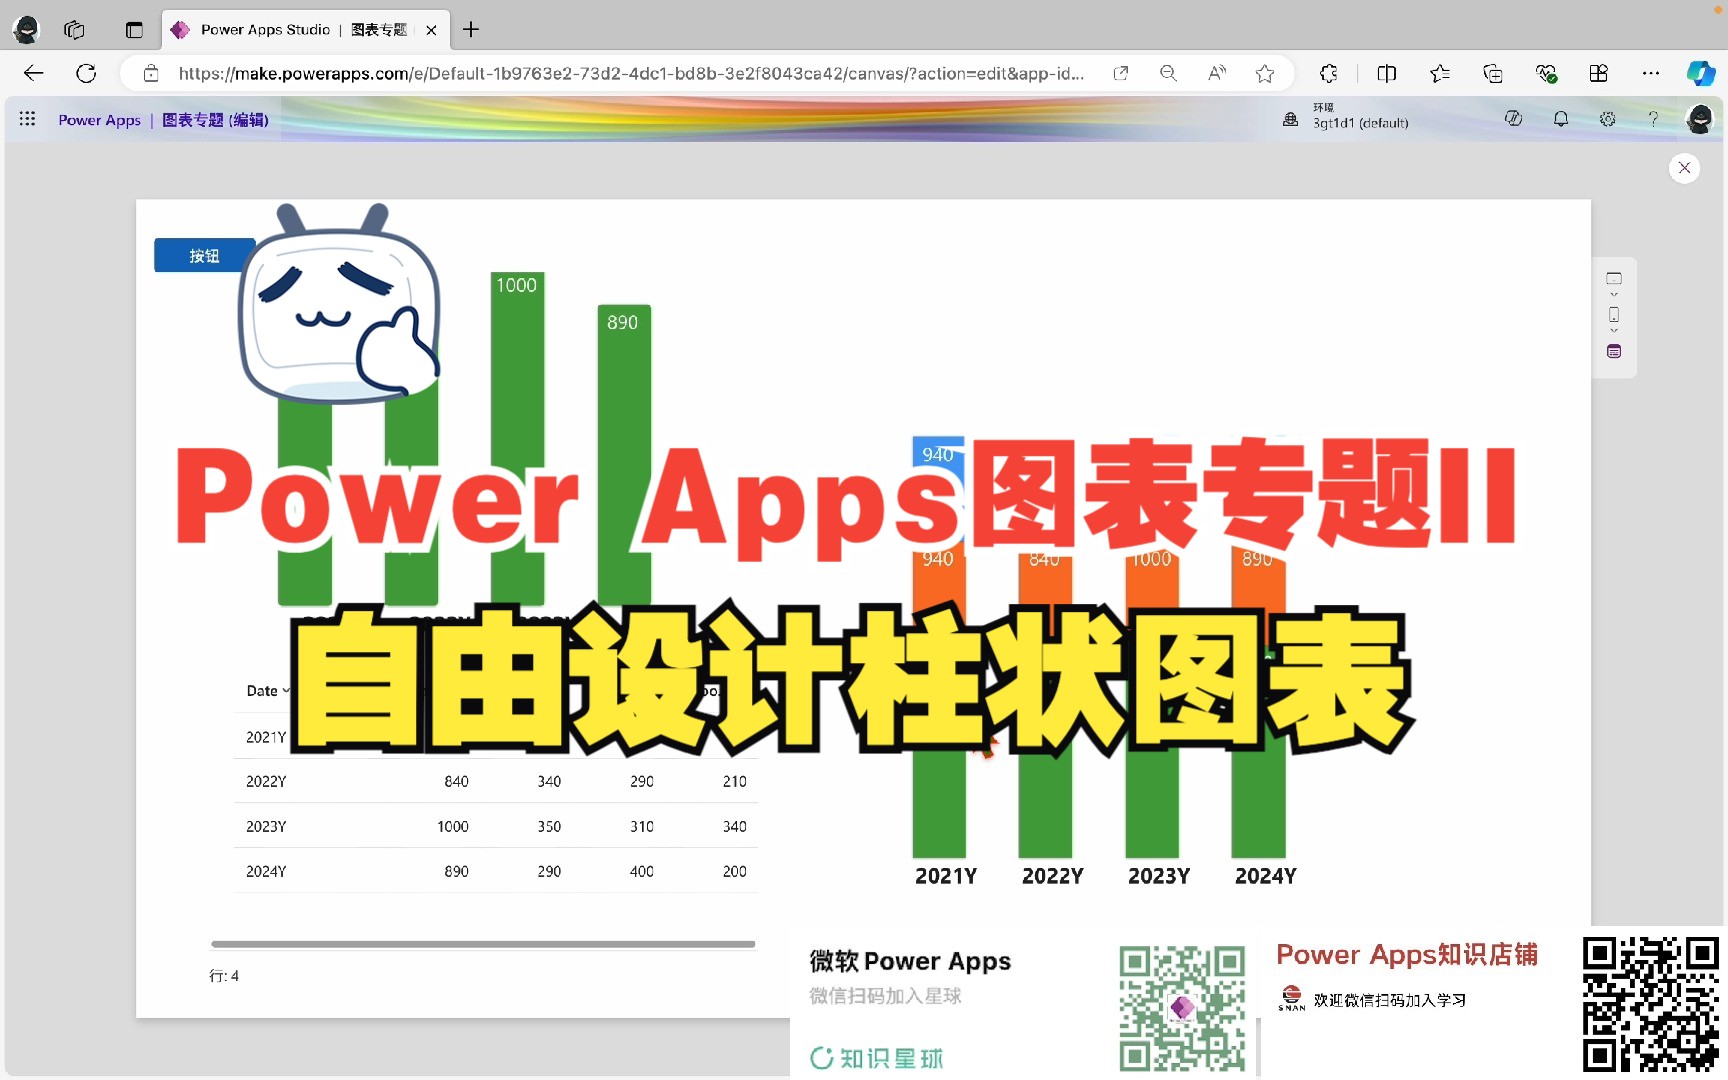
Task: Open a new browser tab
Action: tap(471, 30)
